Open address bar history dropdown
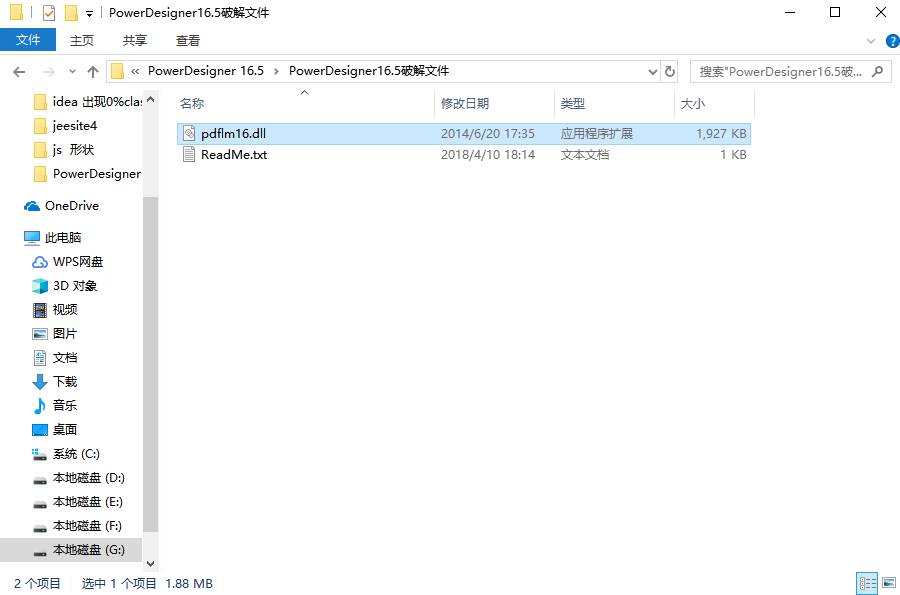Viewport: 900px width, 595px height. [x=653, y=72]
